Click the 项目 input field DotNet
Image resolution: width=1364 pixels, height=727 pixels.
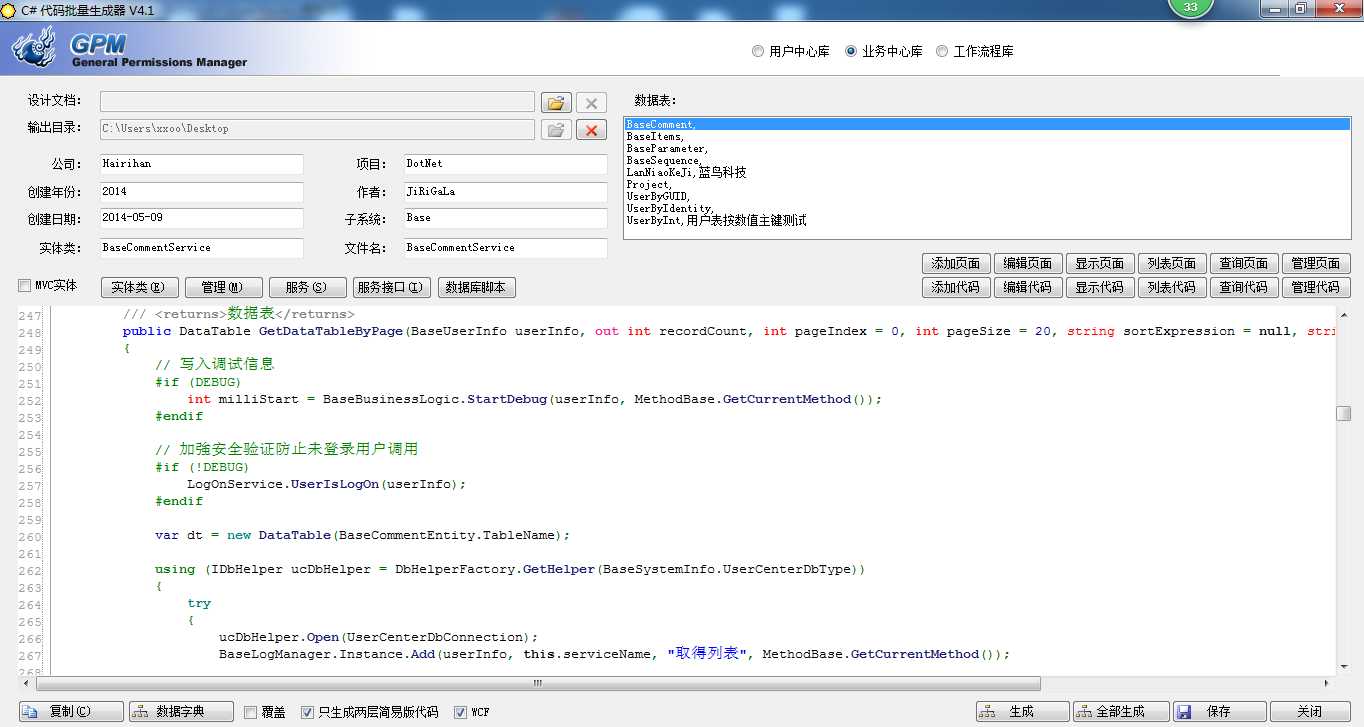[506, 164]
